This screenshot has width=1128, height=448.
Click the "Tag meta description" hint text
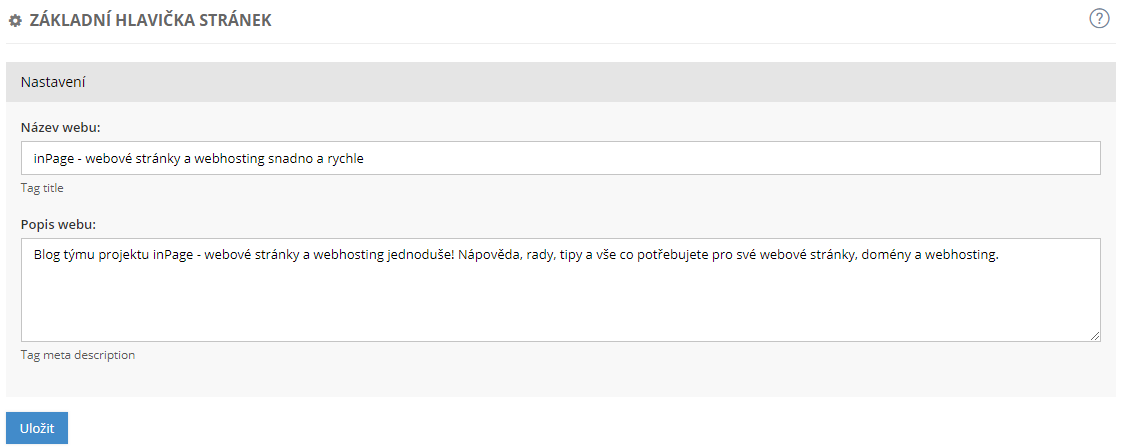pos(78,354)
